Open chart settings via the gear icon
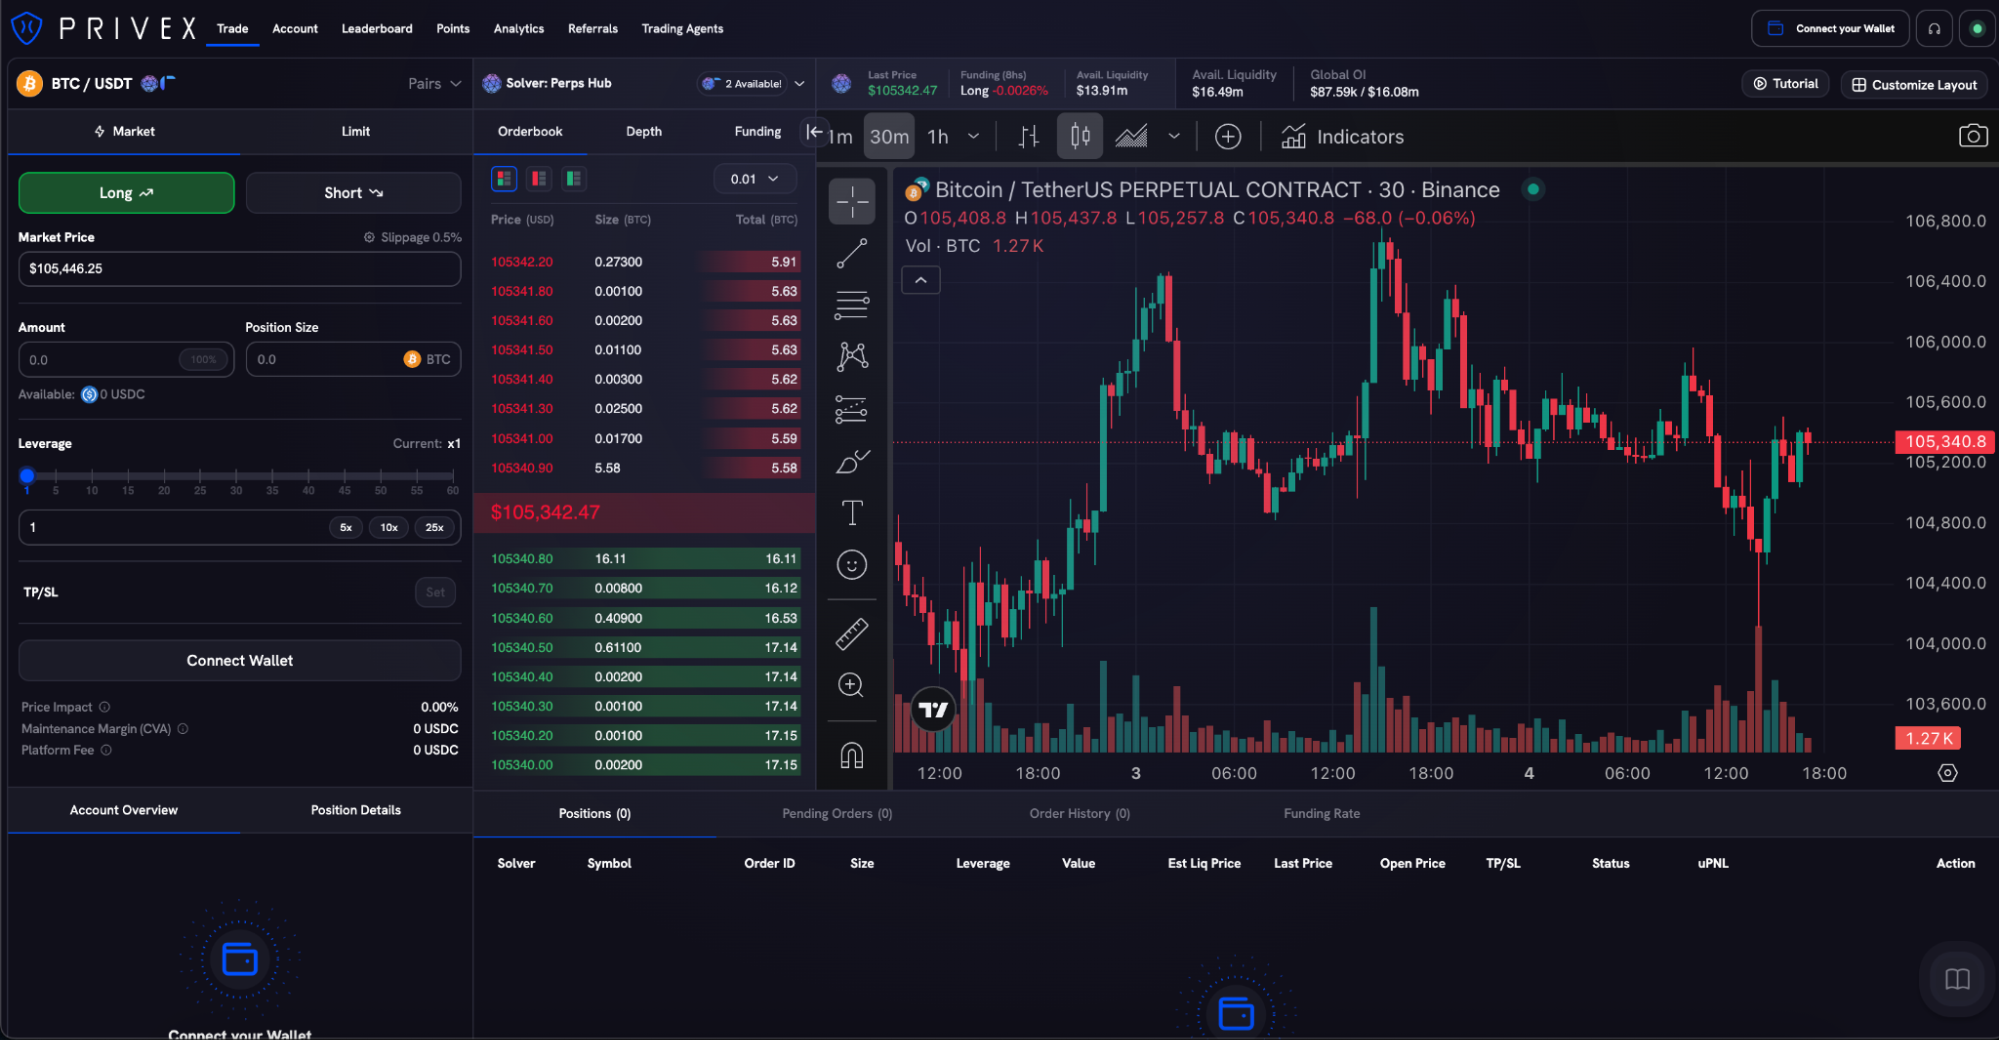 pyautogui.click(x=1947, y=772)
